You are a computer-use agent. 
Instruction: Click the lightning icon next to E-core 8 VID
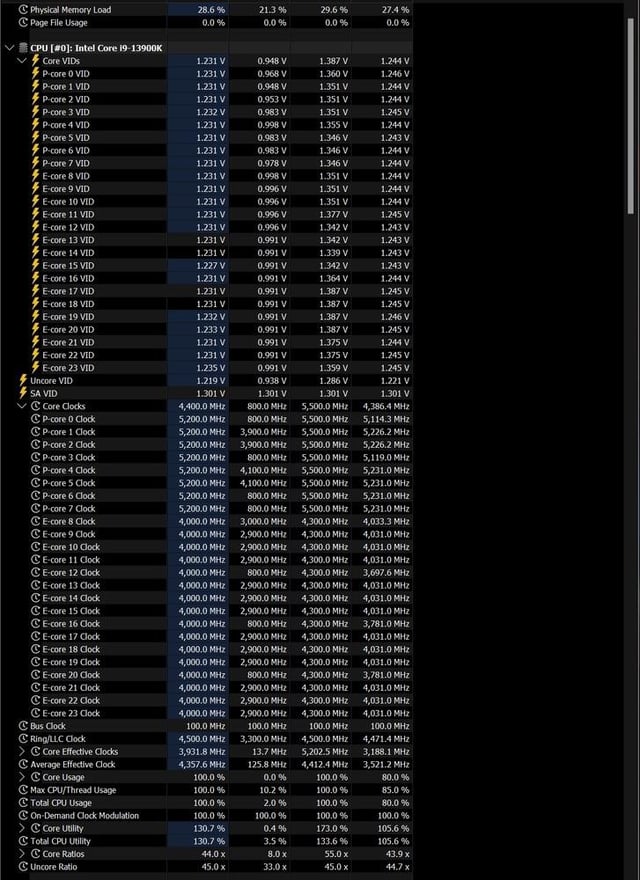(35, 176)
